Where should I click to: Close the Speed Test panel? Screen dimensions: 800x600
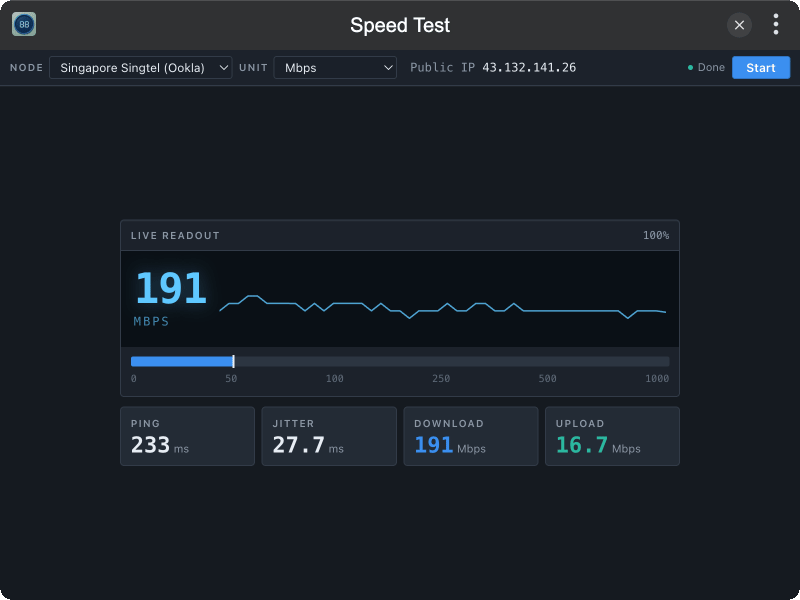[739, 24]
